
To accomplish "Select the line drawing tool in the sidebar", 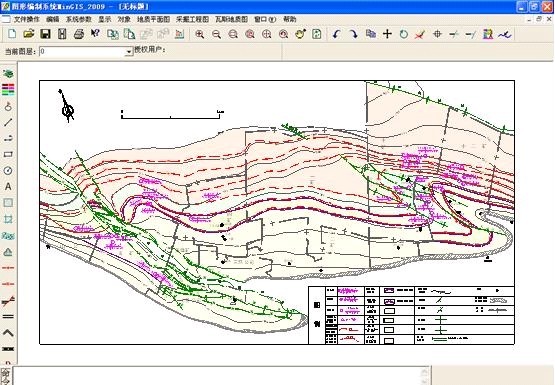I will tap(8, 122).
